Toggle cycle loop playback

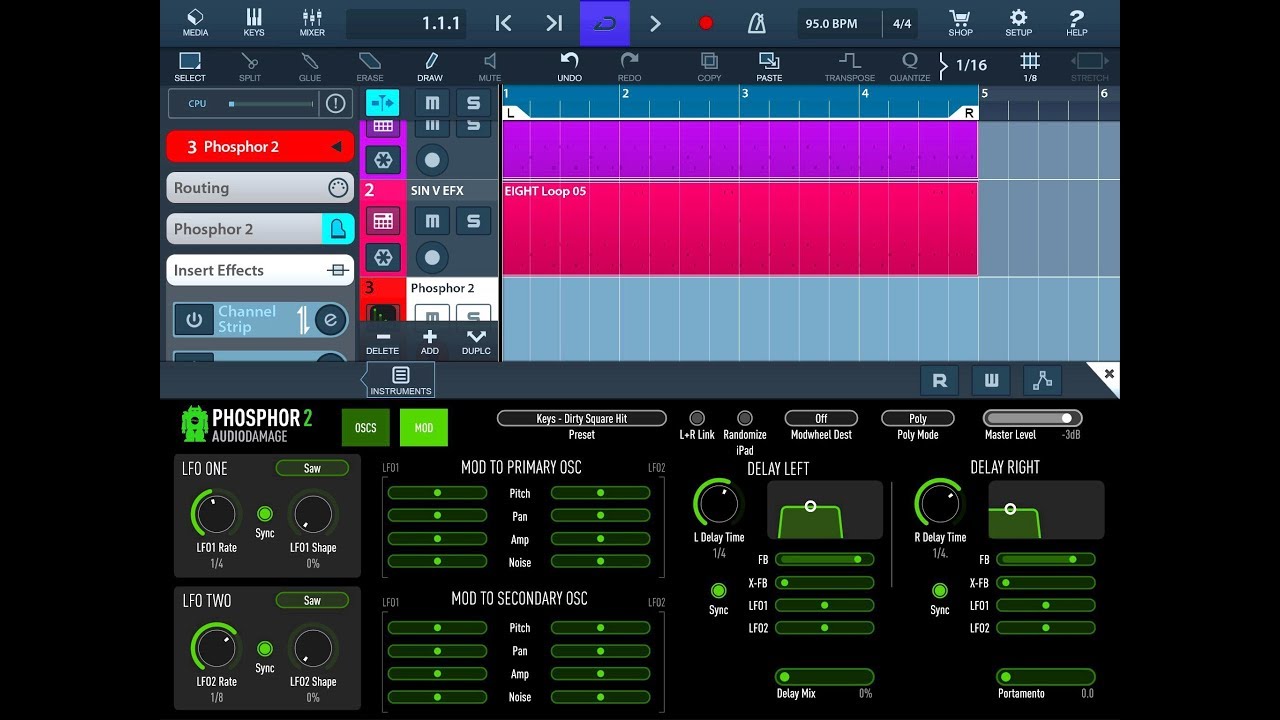tap(605, 23)
